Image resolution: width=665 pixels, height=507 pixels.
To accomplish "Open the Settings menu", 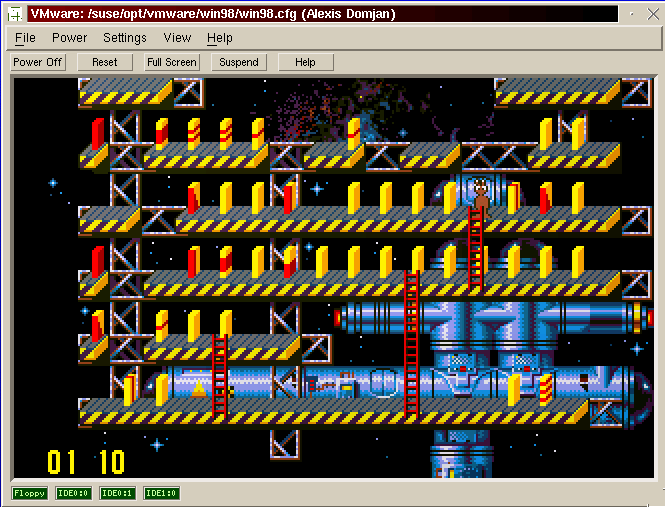I will coord(125,38).
